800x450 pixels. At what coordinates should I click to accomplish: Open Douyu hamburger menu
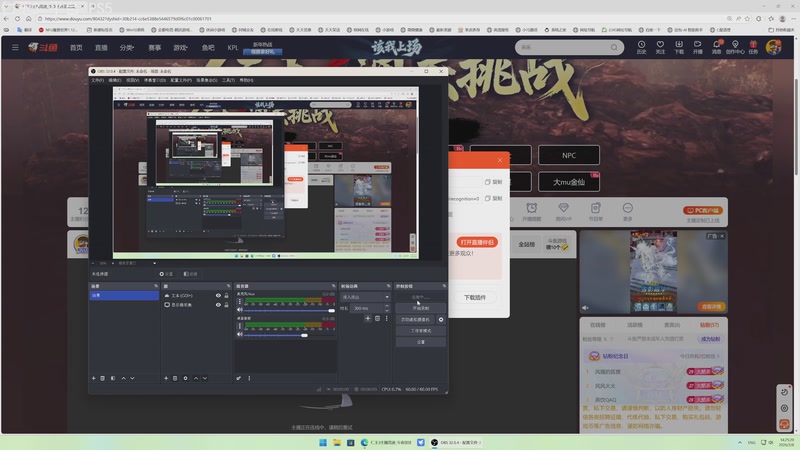point(15,47)
